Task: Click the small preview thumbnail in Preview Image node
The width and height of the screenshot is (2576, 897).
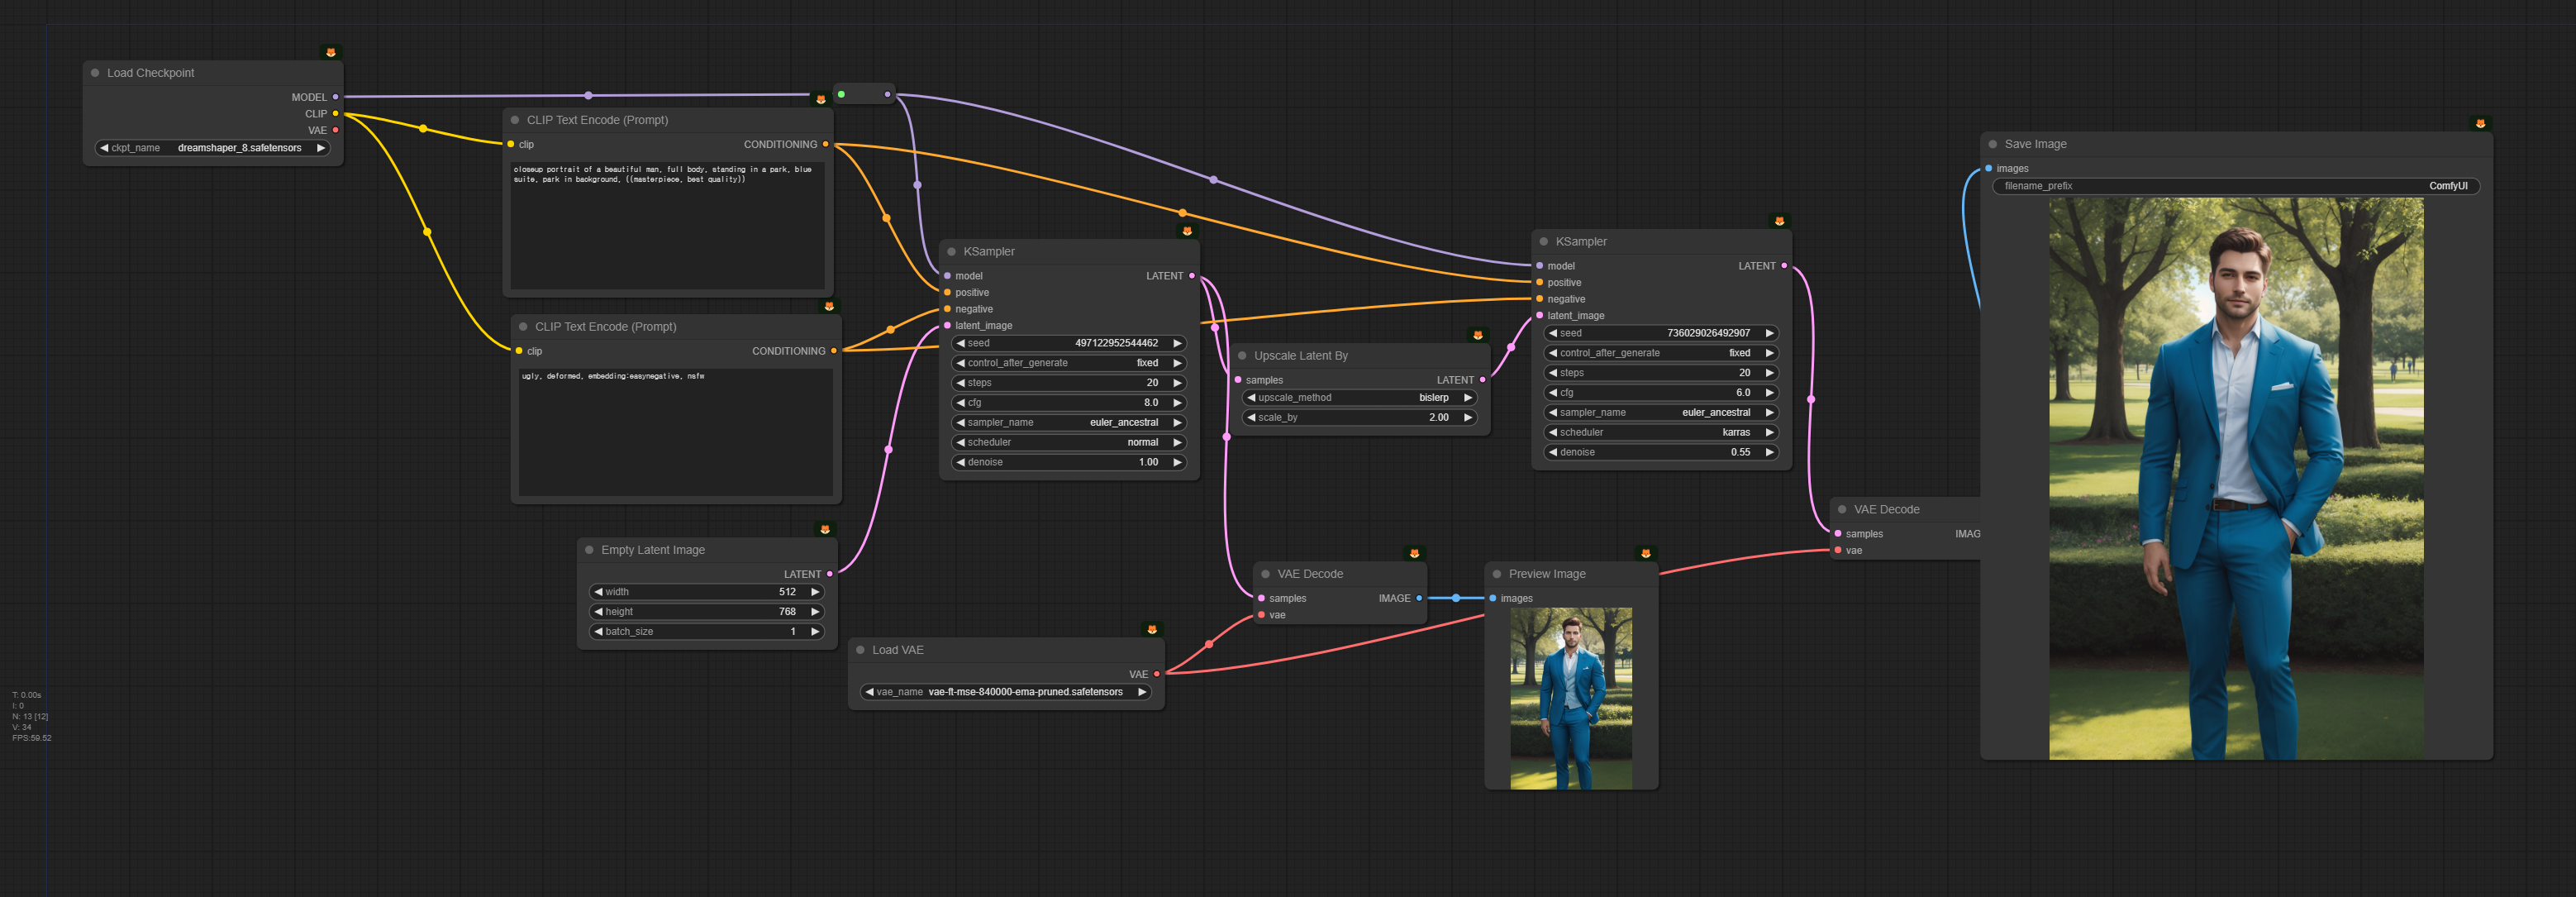Action: click(1570, 698)
